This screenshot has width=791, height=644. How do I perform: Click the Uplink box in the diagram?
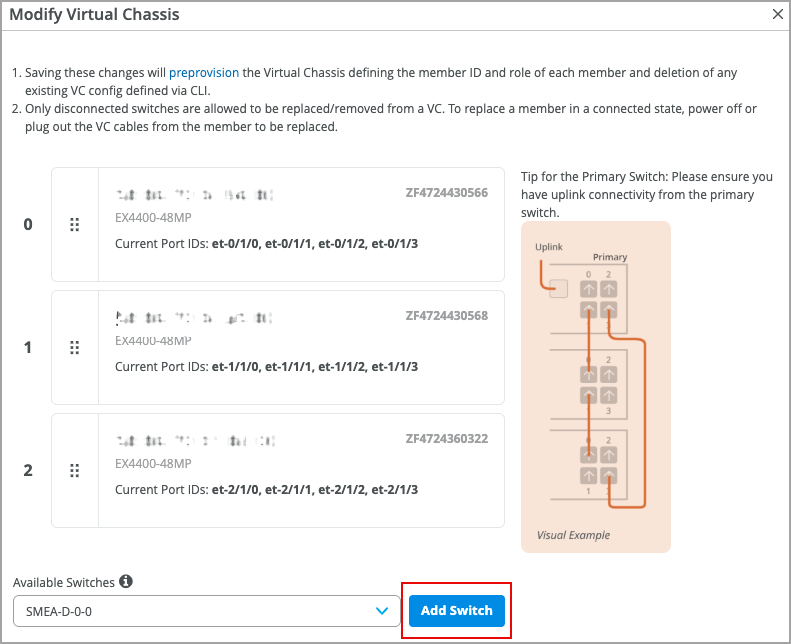559,289
